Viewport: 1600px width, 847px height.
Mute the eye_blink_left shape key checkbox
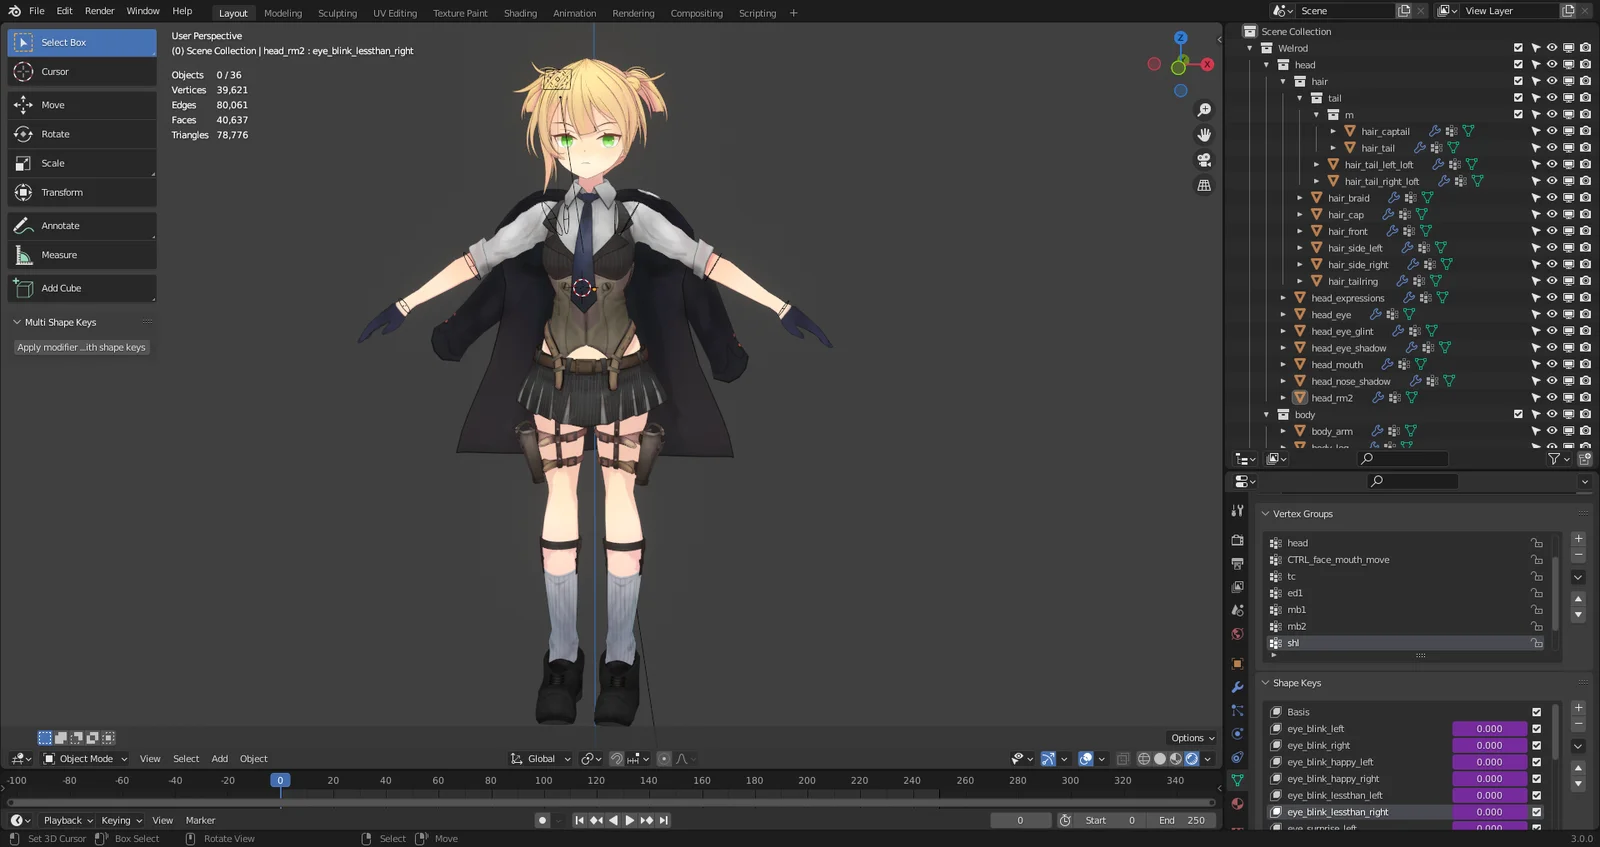(x=1537, y=729)
